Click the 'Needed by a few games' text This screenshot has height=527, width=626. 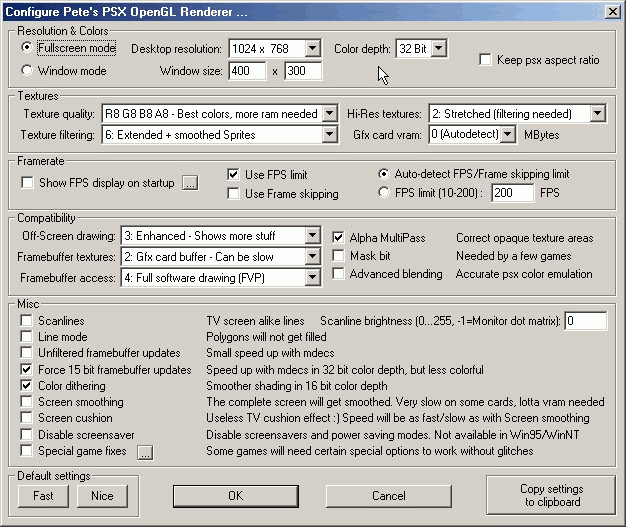tap(514, 256)
